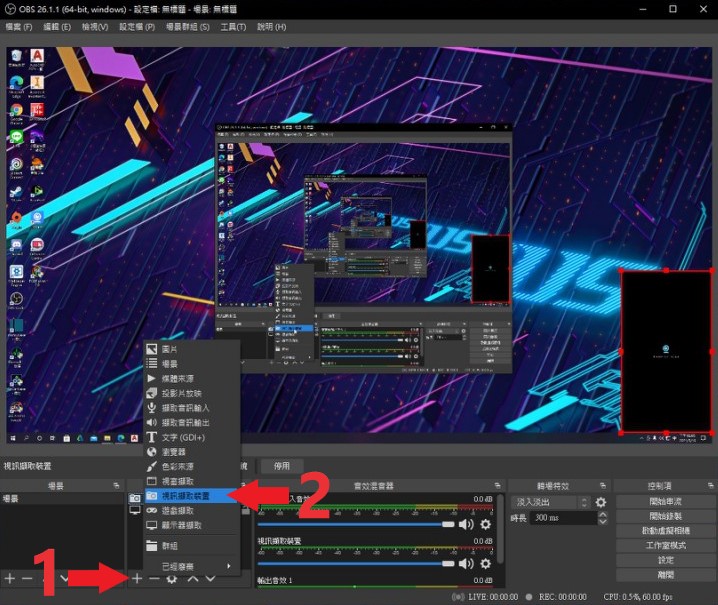Add a new scene with the plus icon
The width and height of the screenshot is (718, 605).
tap(10, 578)
